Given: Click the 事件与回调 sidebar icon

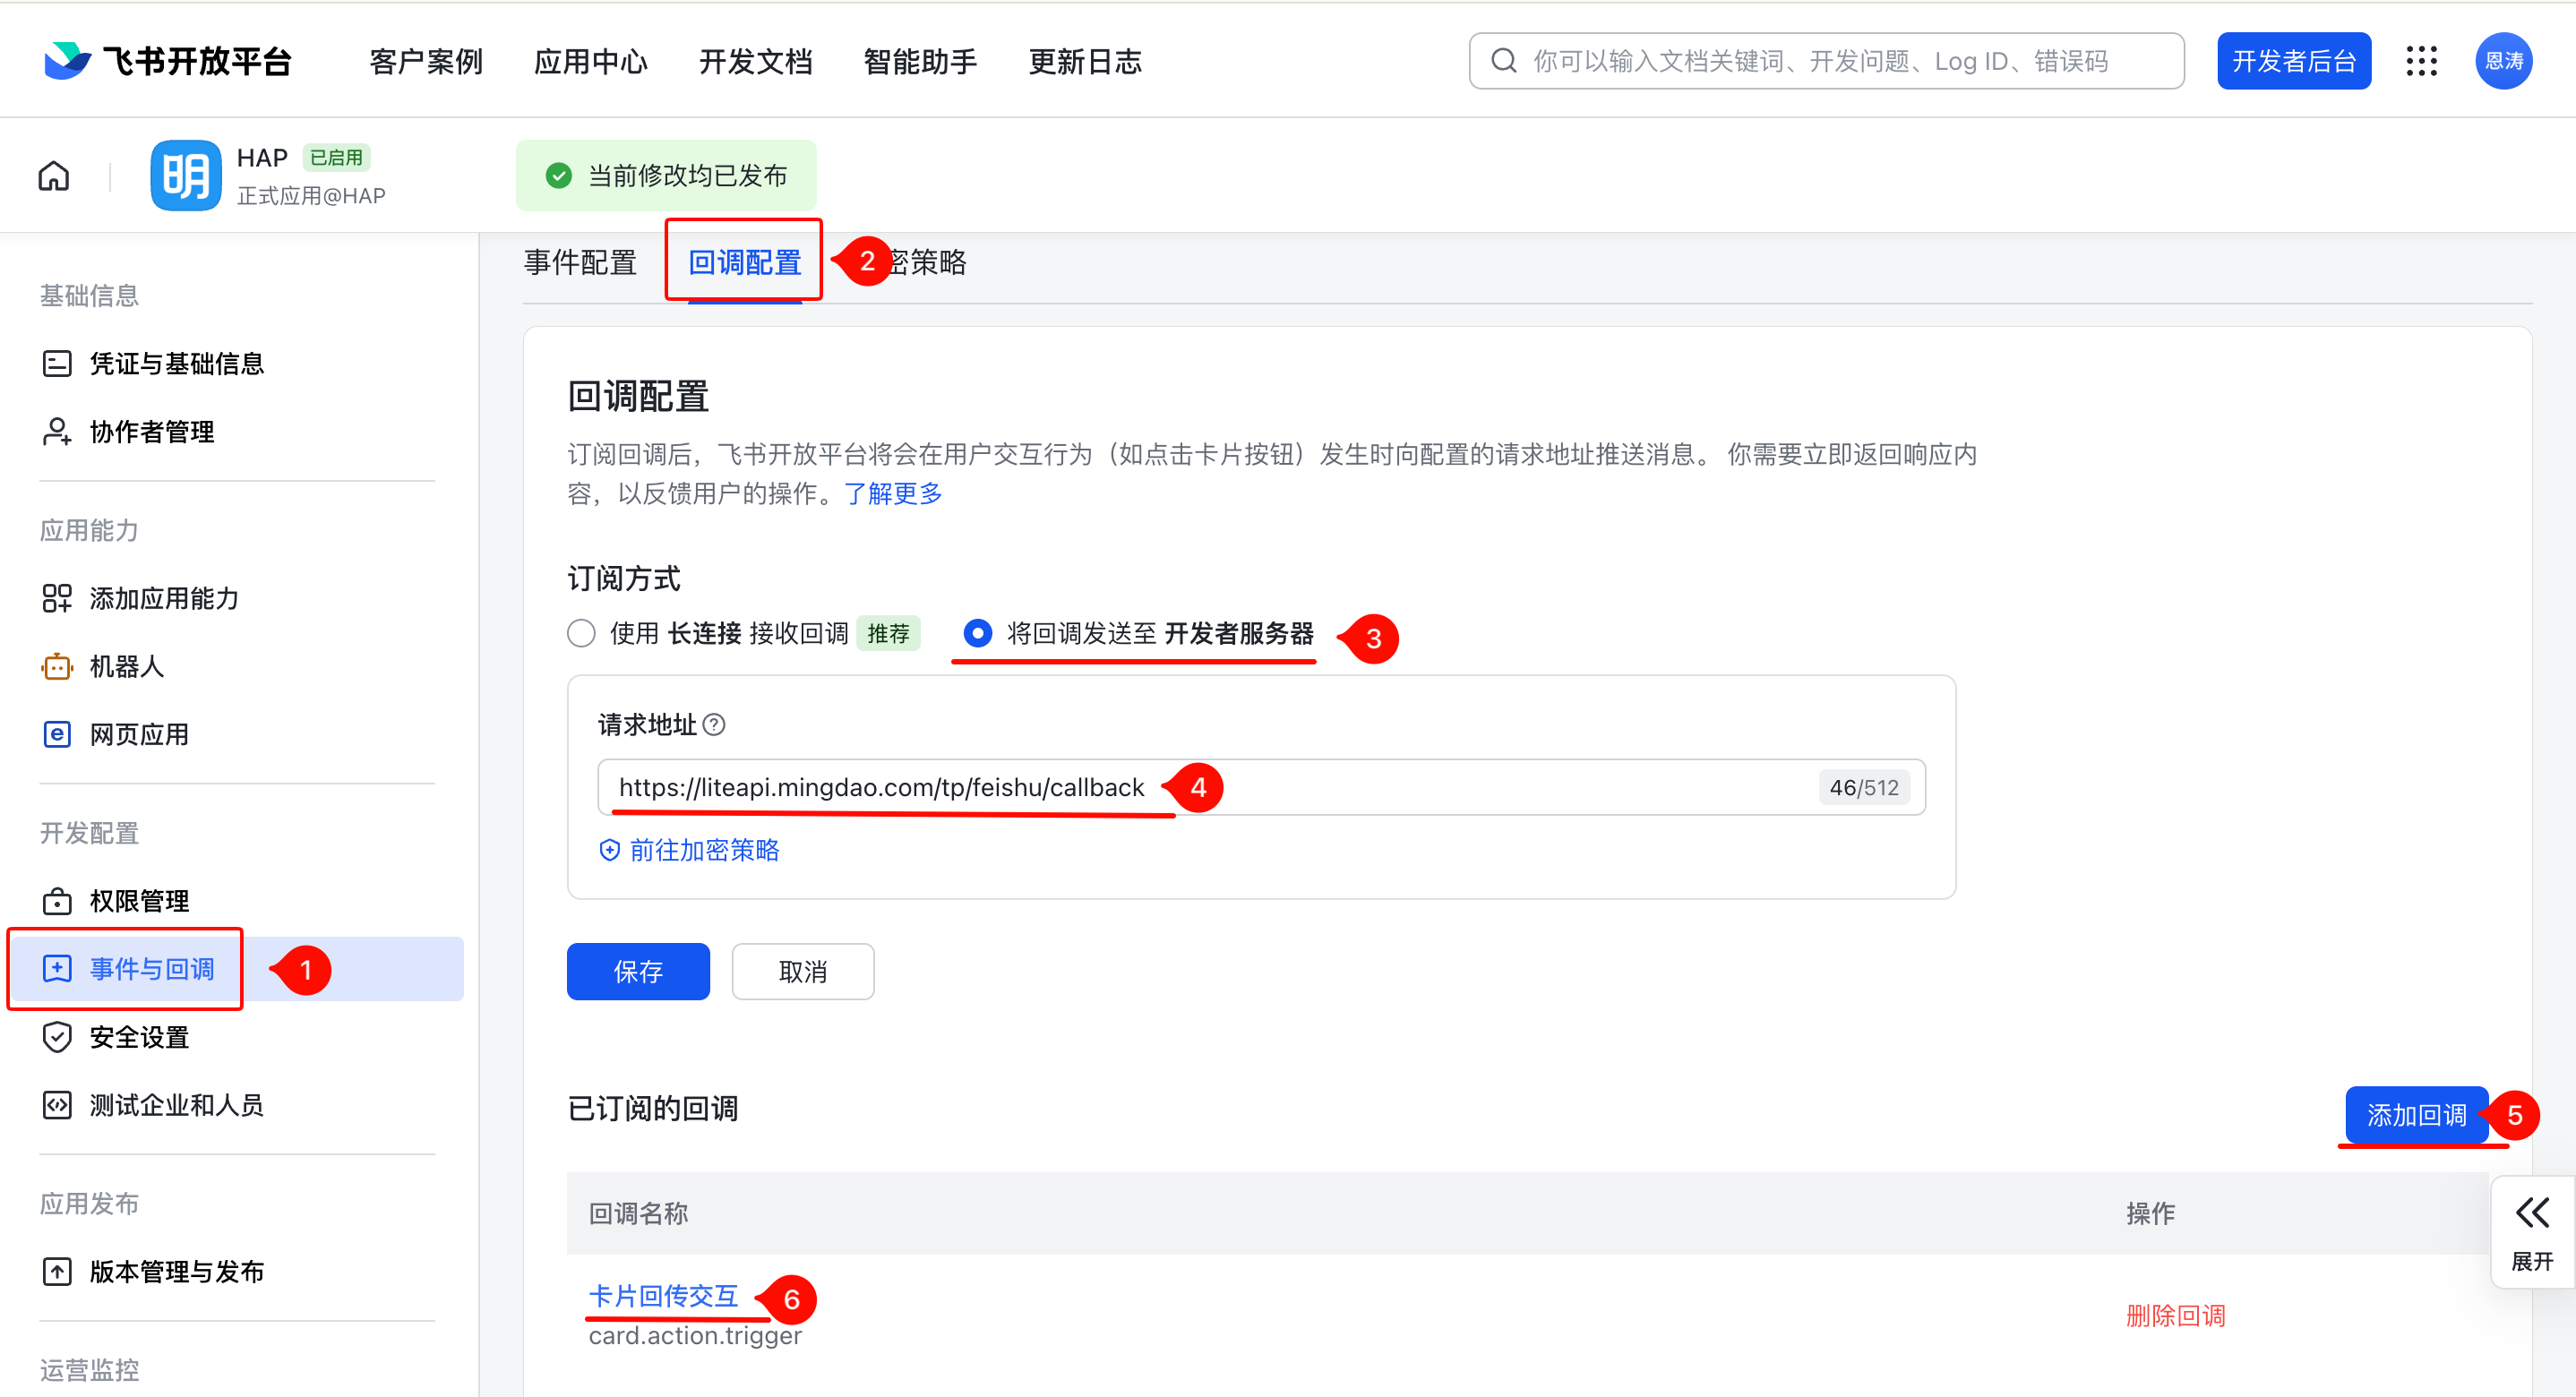Looking at the screenshot, I should 57,968.
